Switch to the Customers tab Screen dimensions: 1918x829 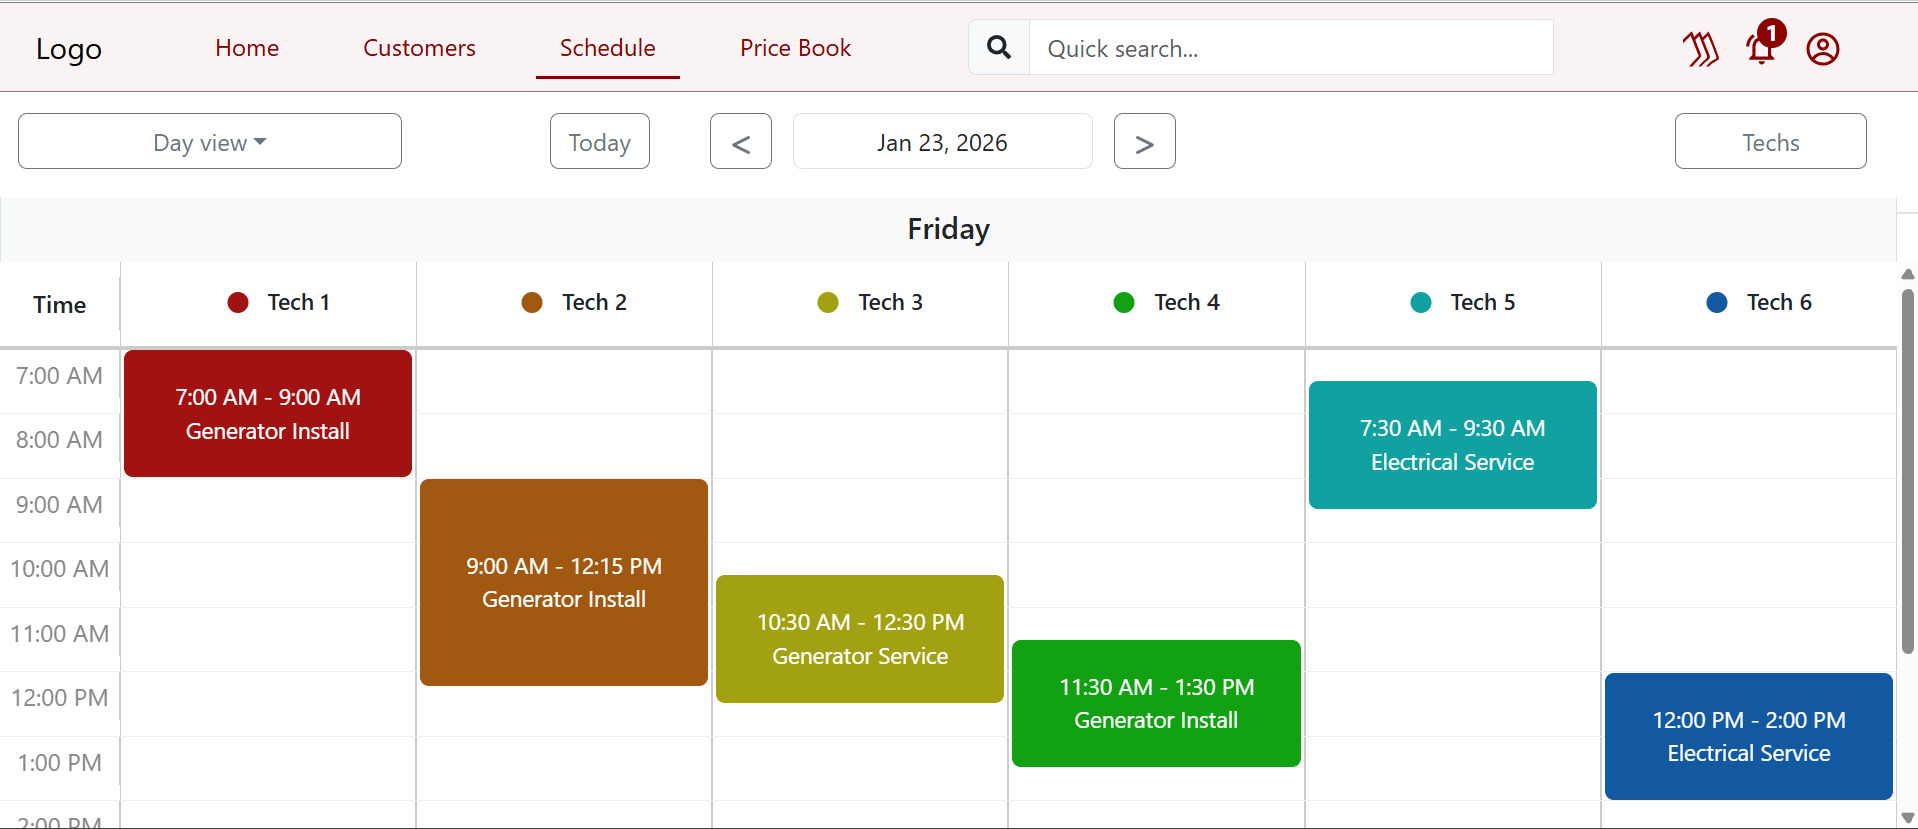419,48
